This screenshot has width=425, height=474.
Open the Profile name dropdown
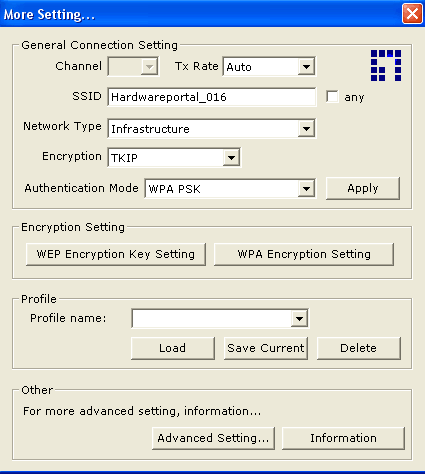[x=299, y=319]
